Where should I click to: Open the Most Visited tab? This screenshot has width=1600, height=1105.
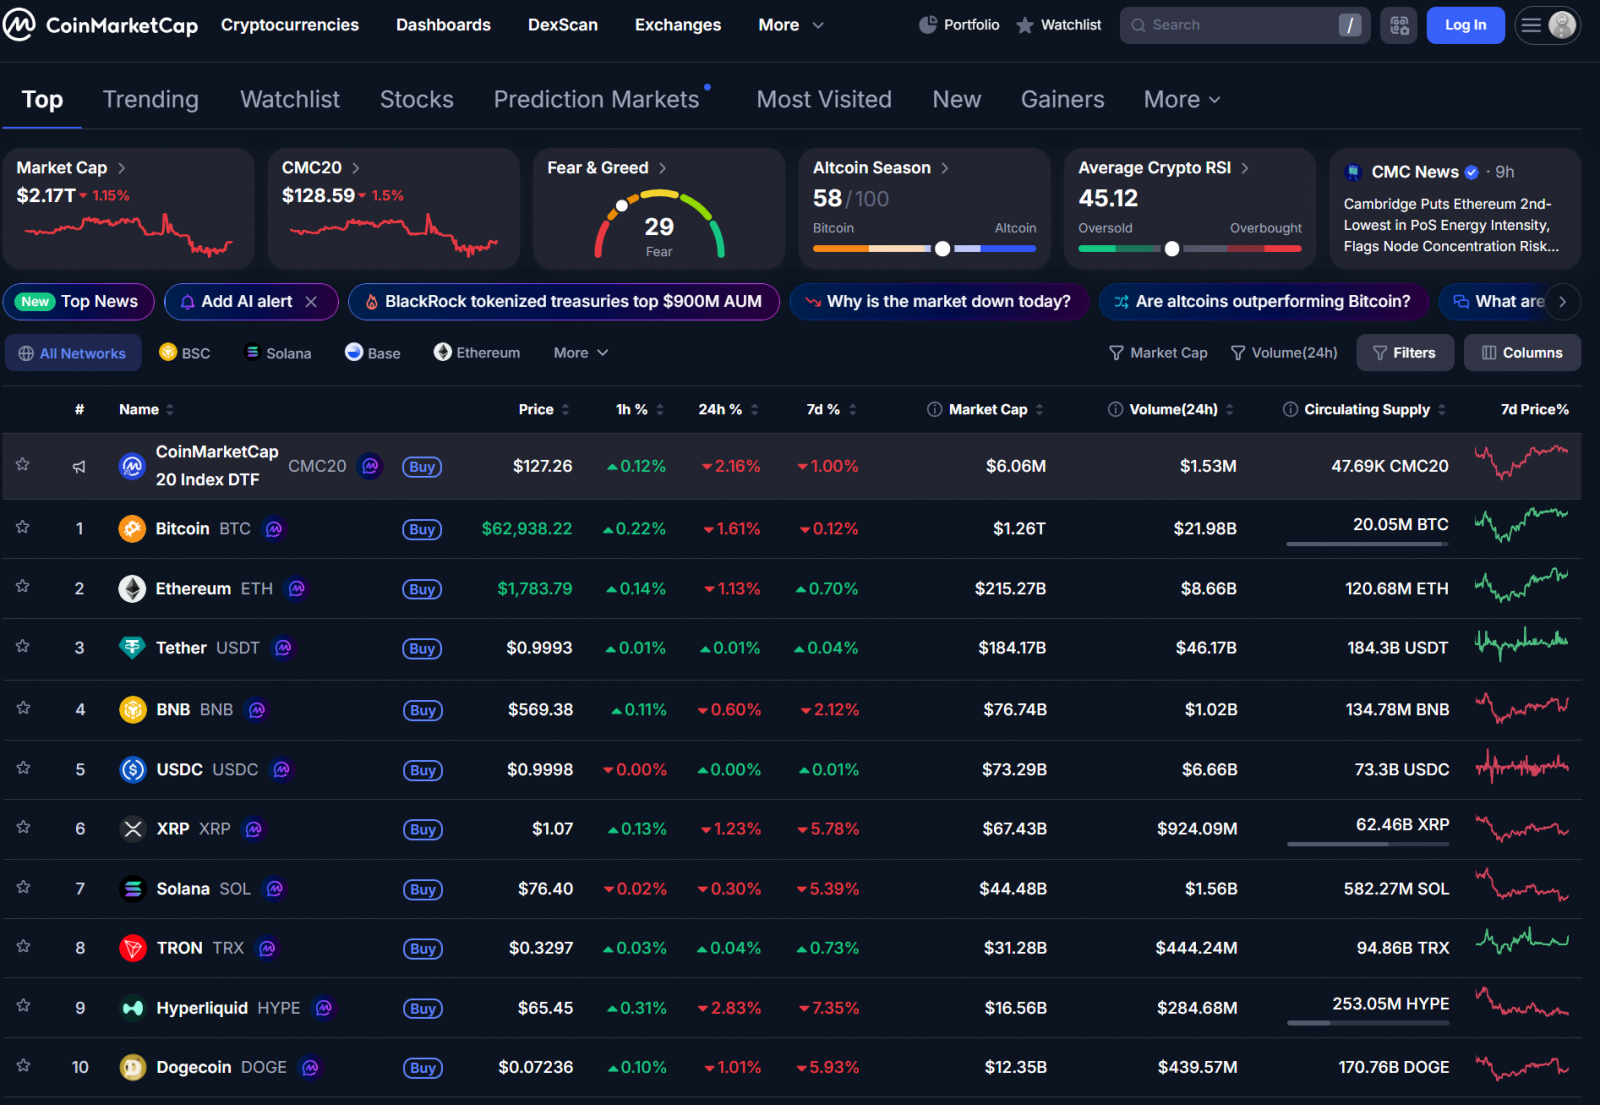tap(824, 99)
